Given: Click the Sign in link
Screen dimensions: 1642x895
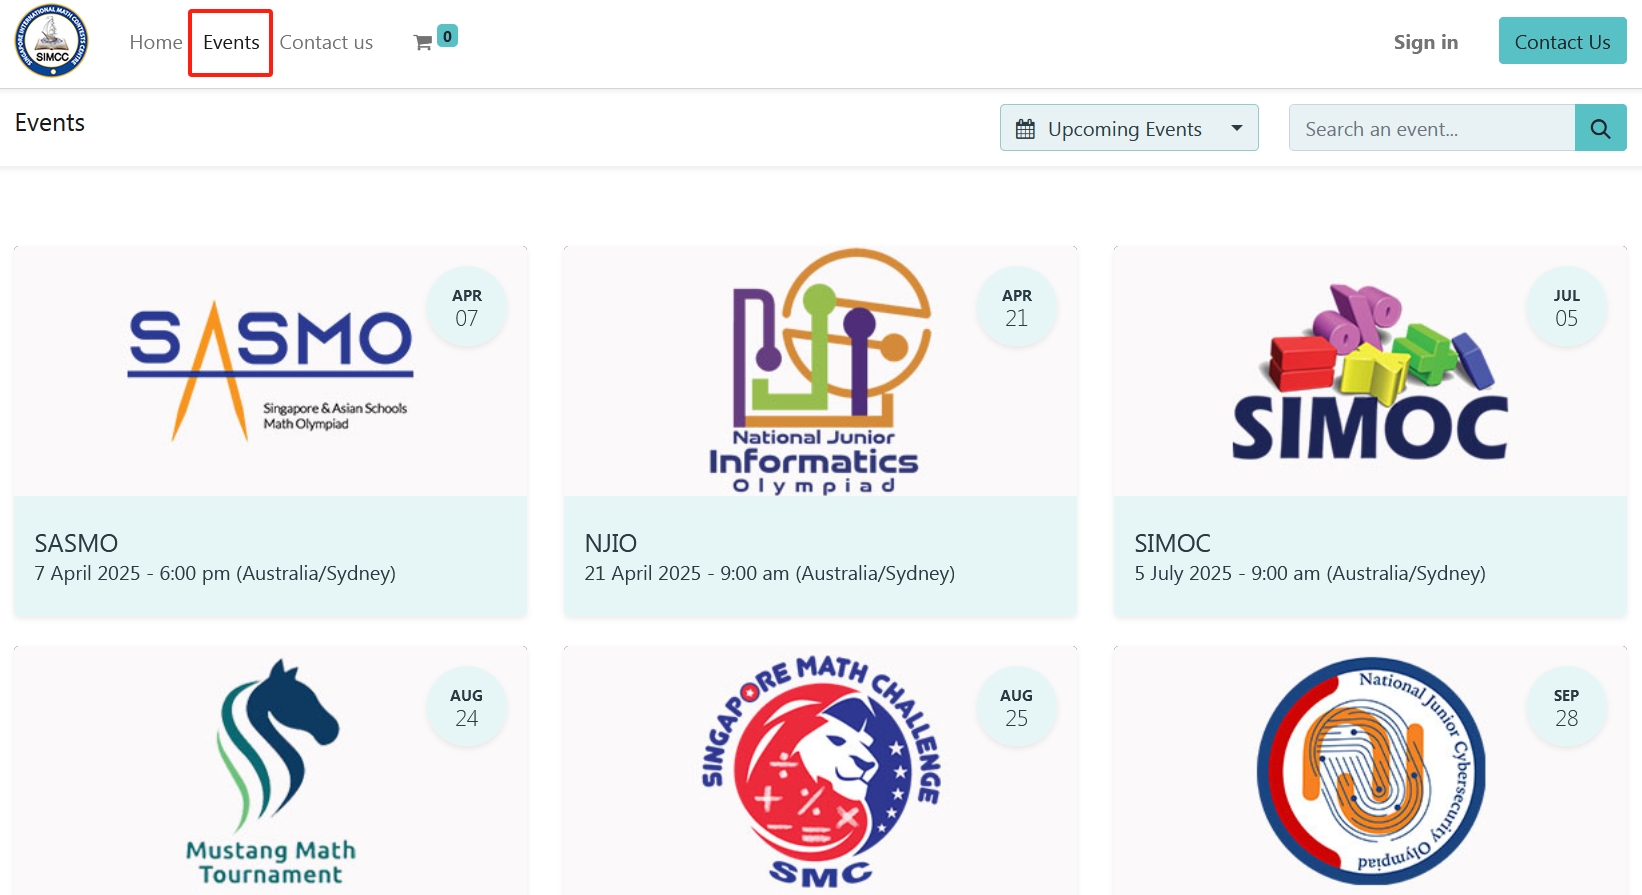Looking at the screenshot, I should pos(1425,42).
